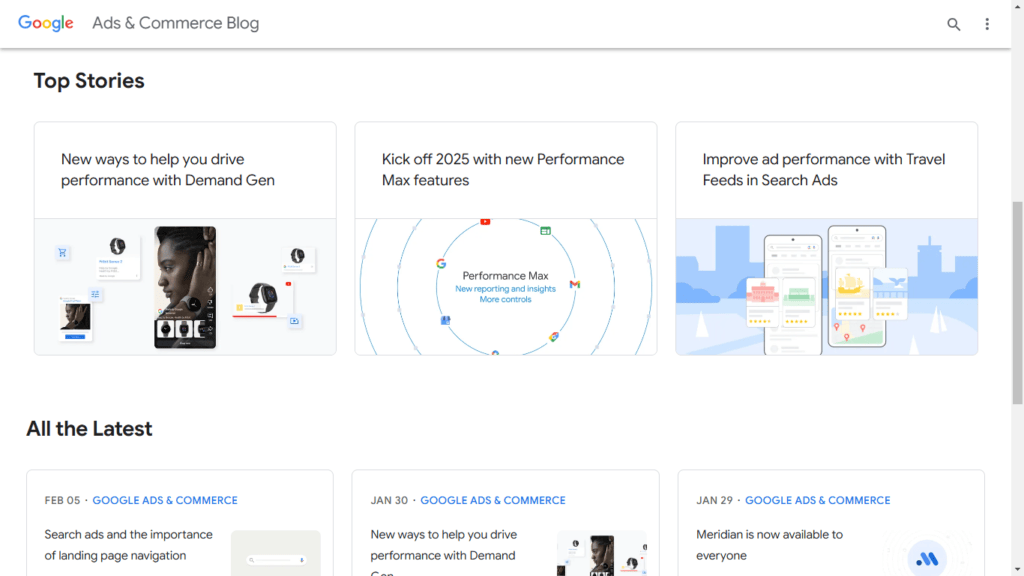Click the Gmail icon in Performance Max graphic
Viewport: 1024px width, 576px height.
(x=575, y=285)
